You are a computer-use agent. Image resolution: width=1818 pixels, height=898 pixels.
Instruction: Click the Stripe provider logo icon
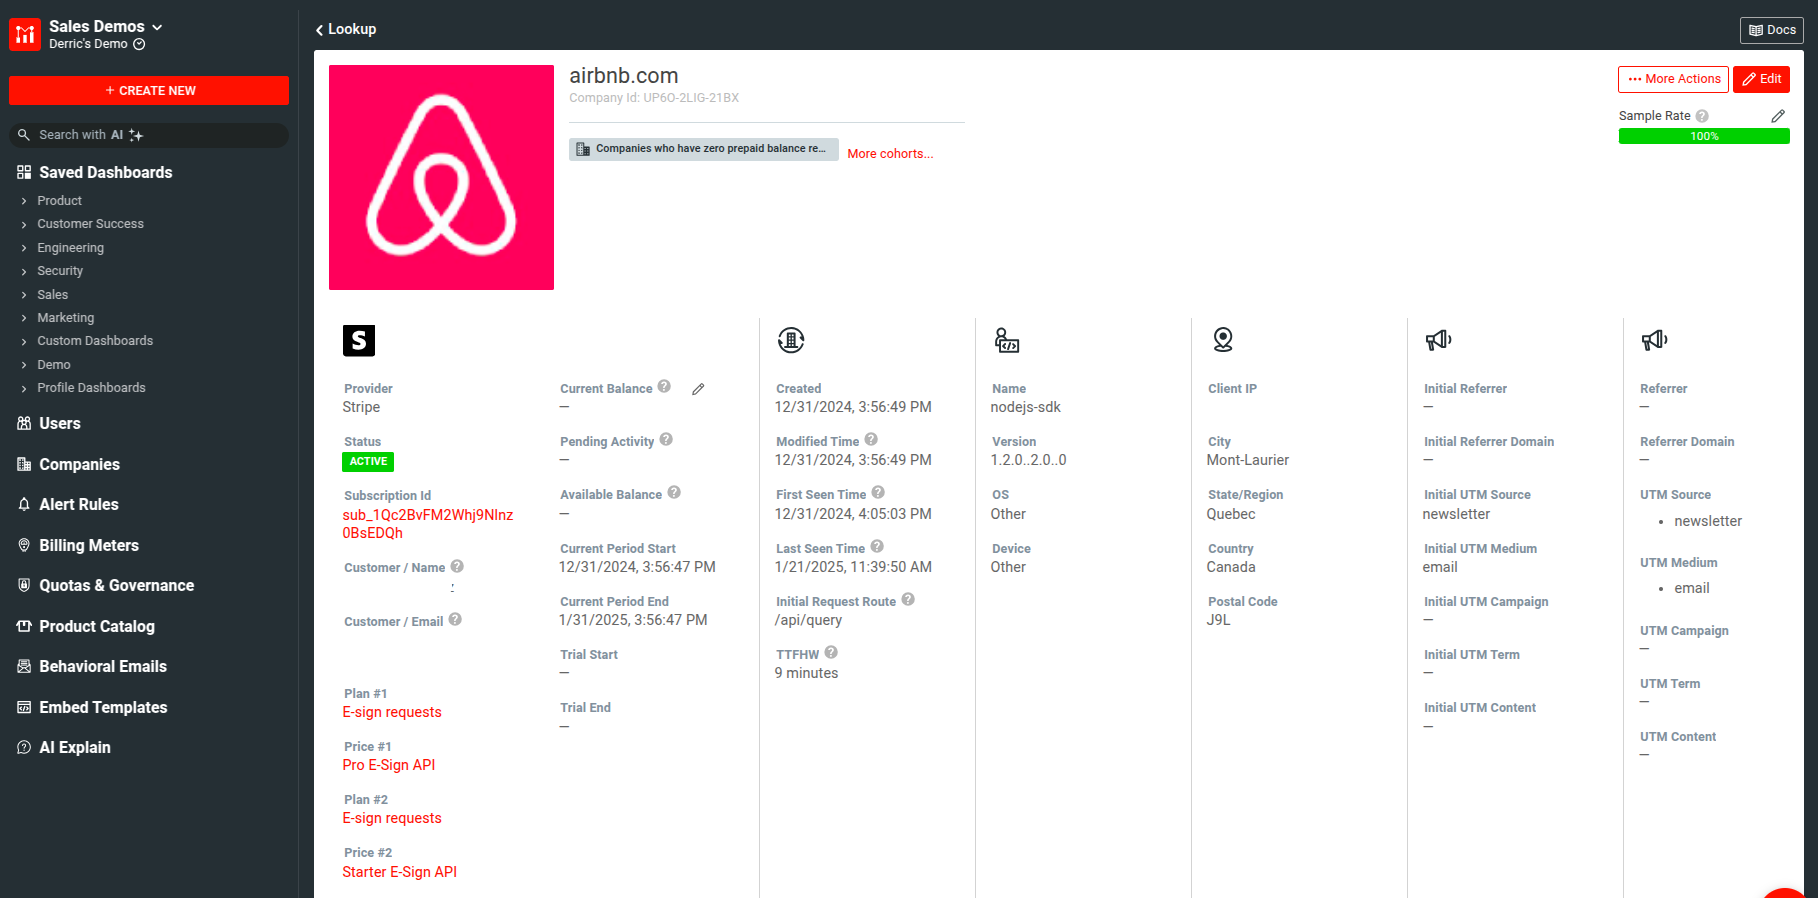pos(359,341)
